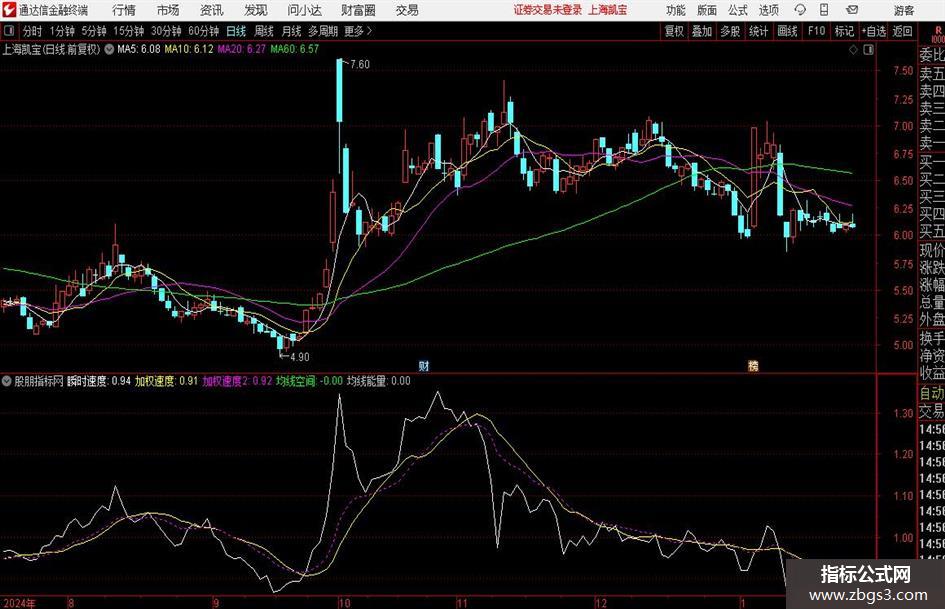Click the 2024年 date axis label

(19, 603)
